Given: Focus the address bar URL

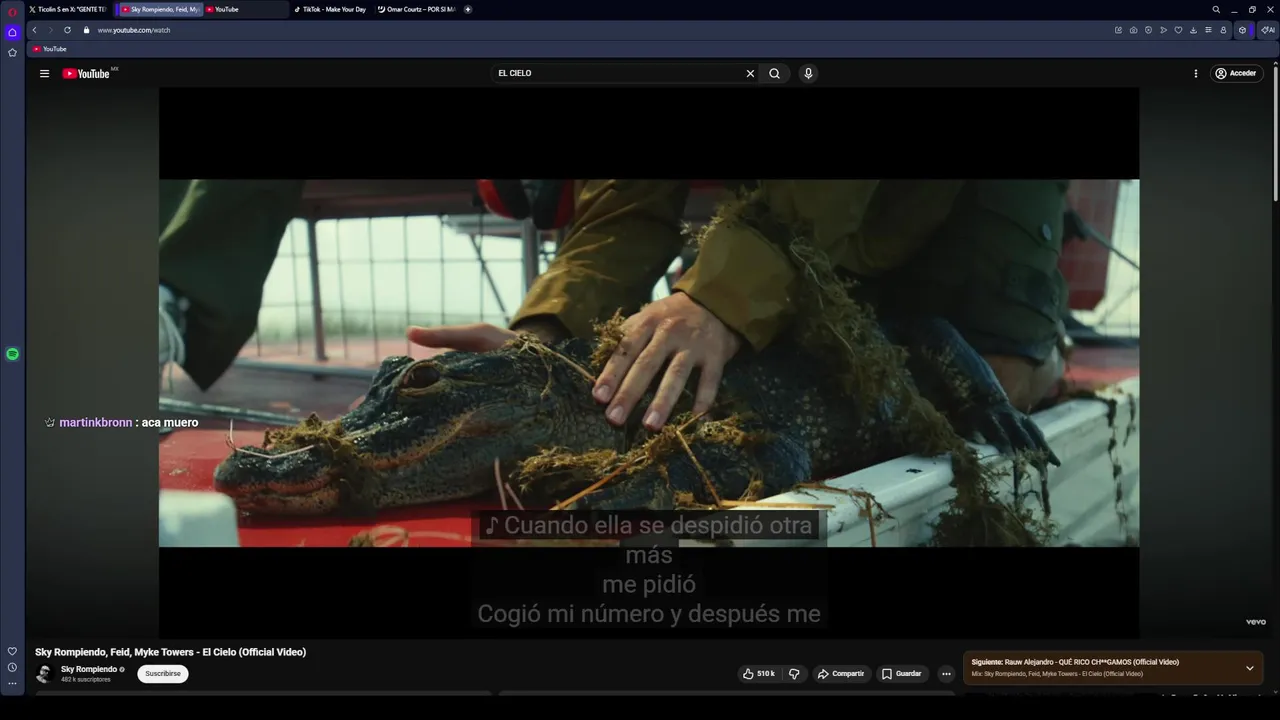Looking at the screenshot, I should [134, 30].
